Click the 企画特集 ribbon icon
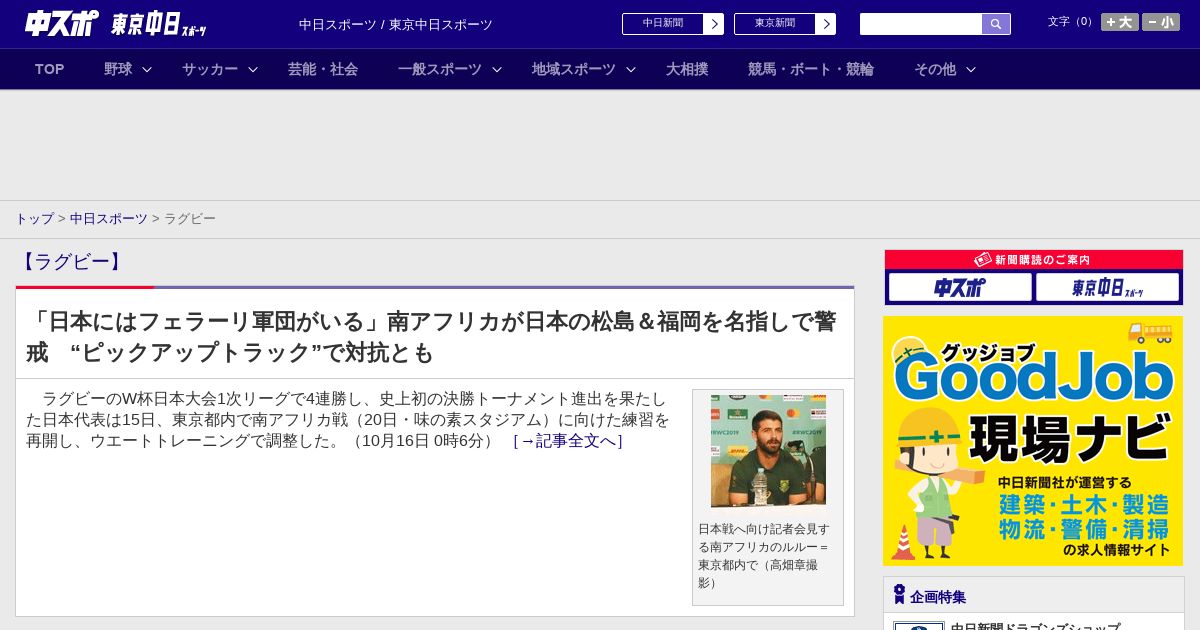 899,594
